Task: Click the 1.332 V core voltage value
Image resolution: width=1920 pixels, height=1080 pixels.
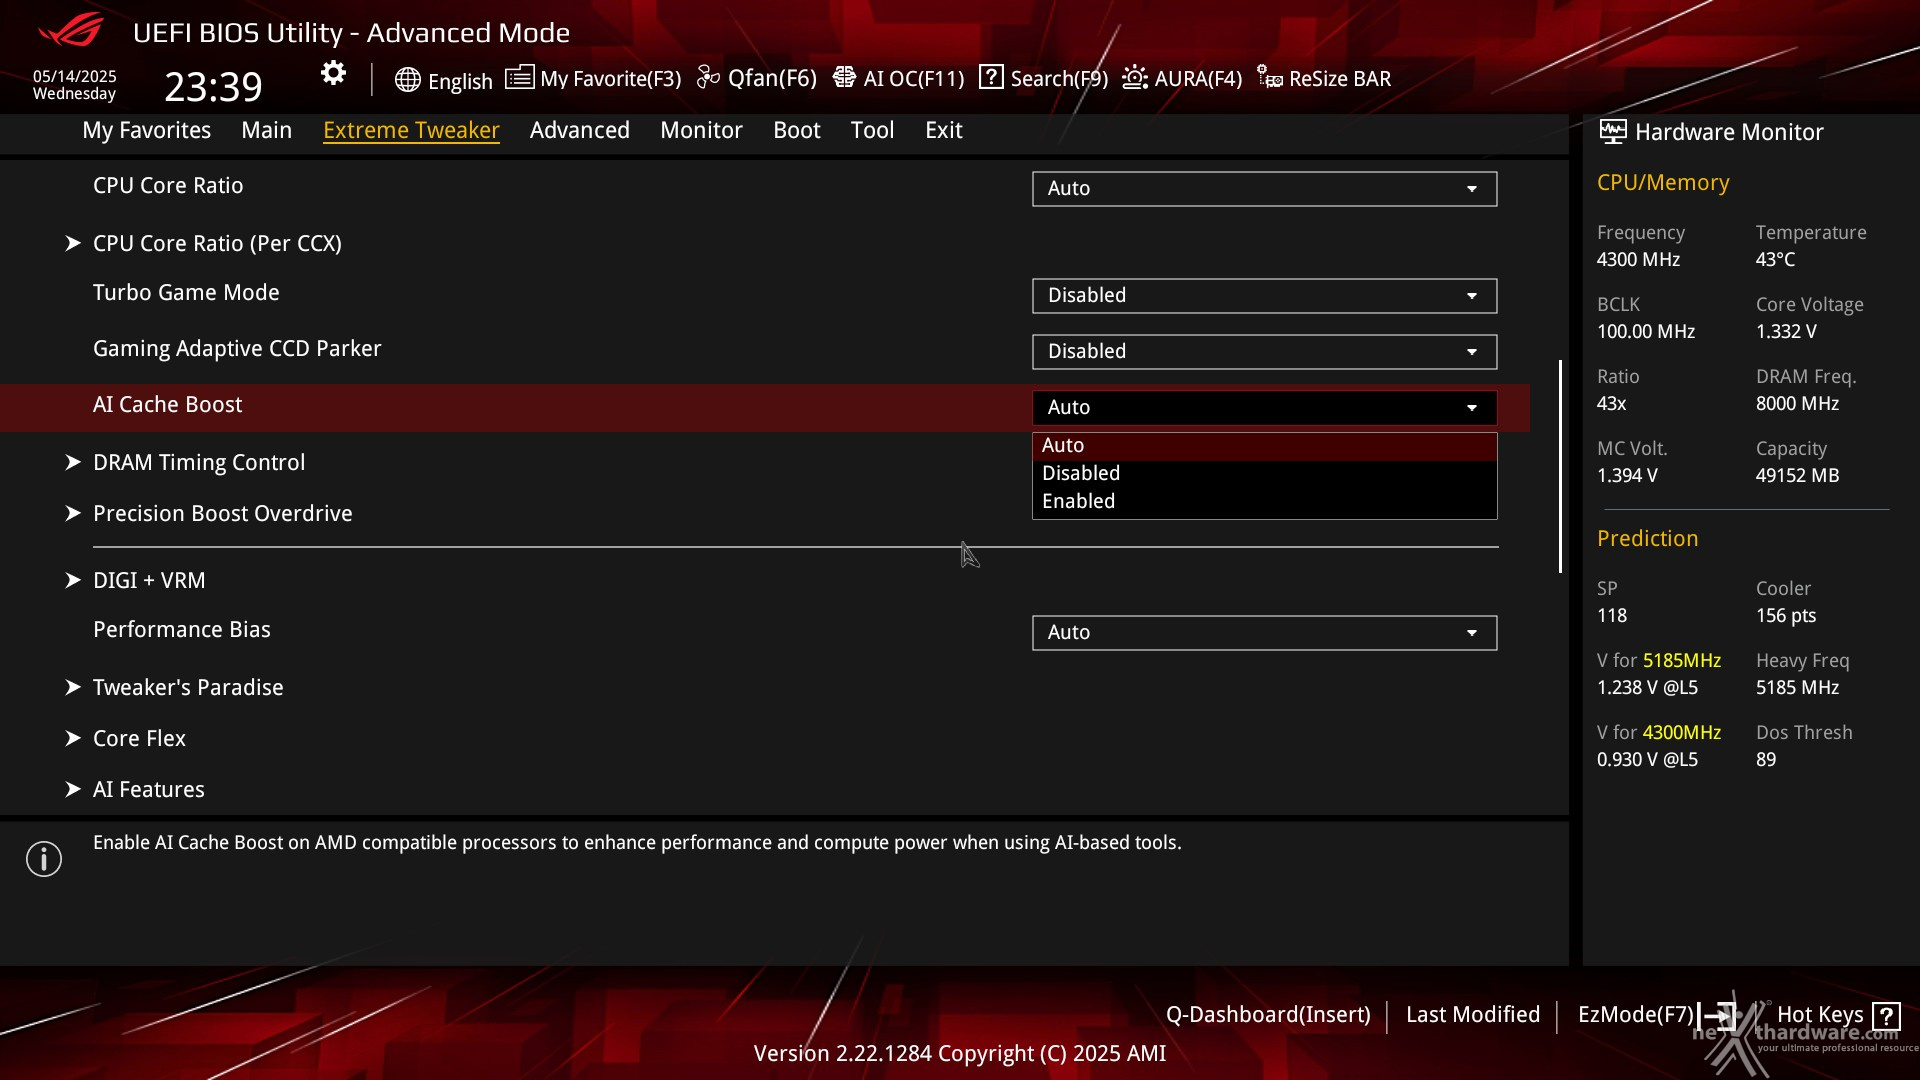Action: point(1786,332)
